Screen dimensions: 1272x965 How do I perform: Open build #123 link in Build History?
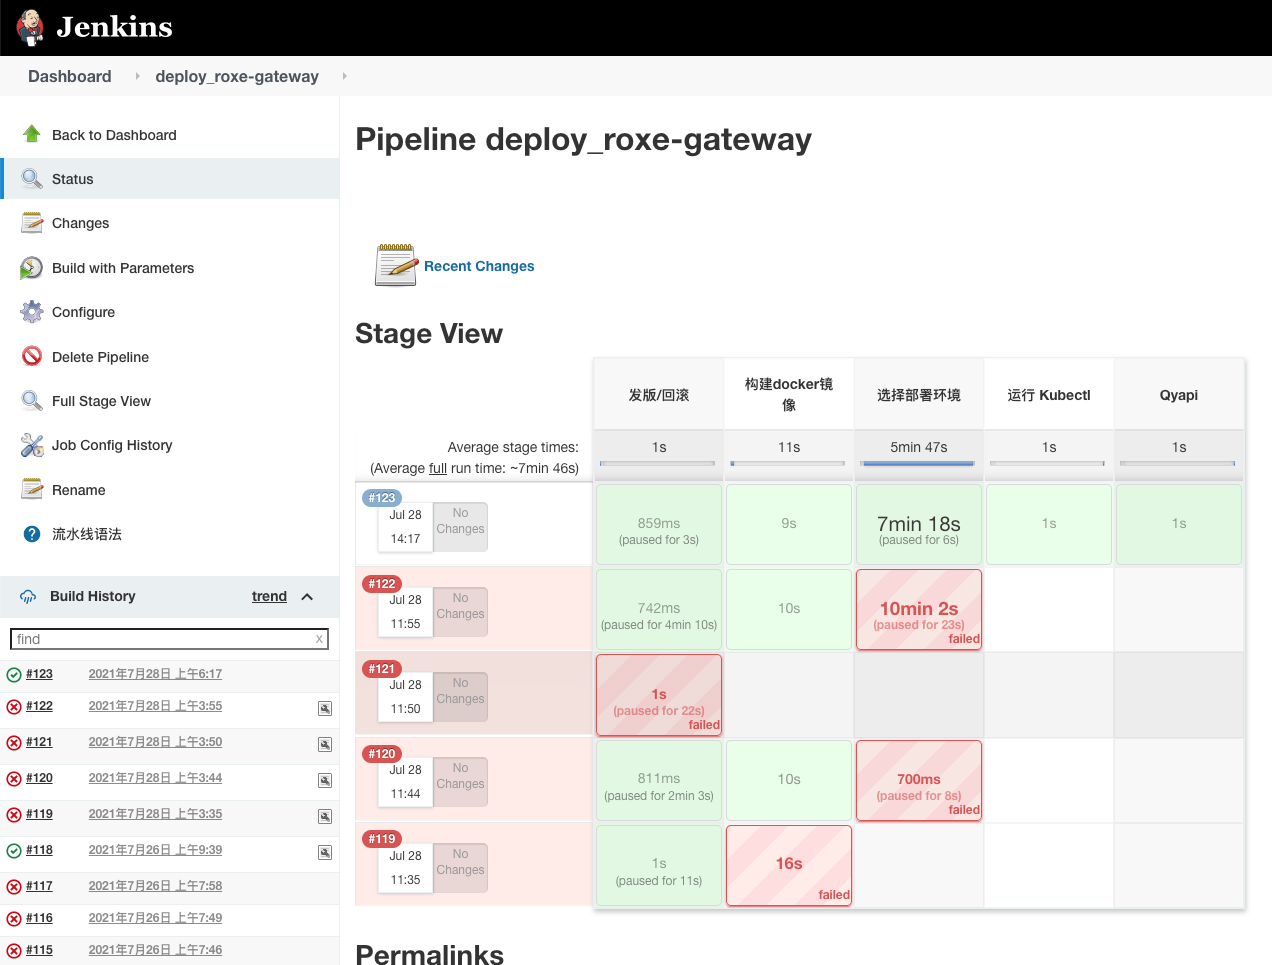39,674
